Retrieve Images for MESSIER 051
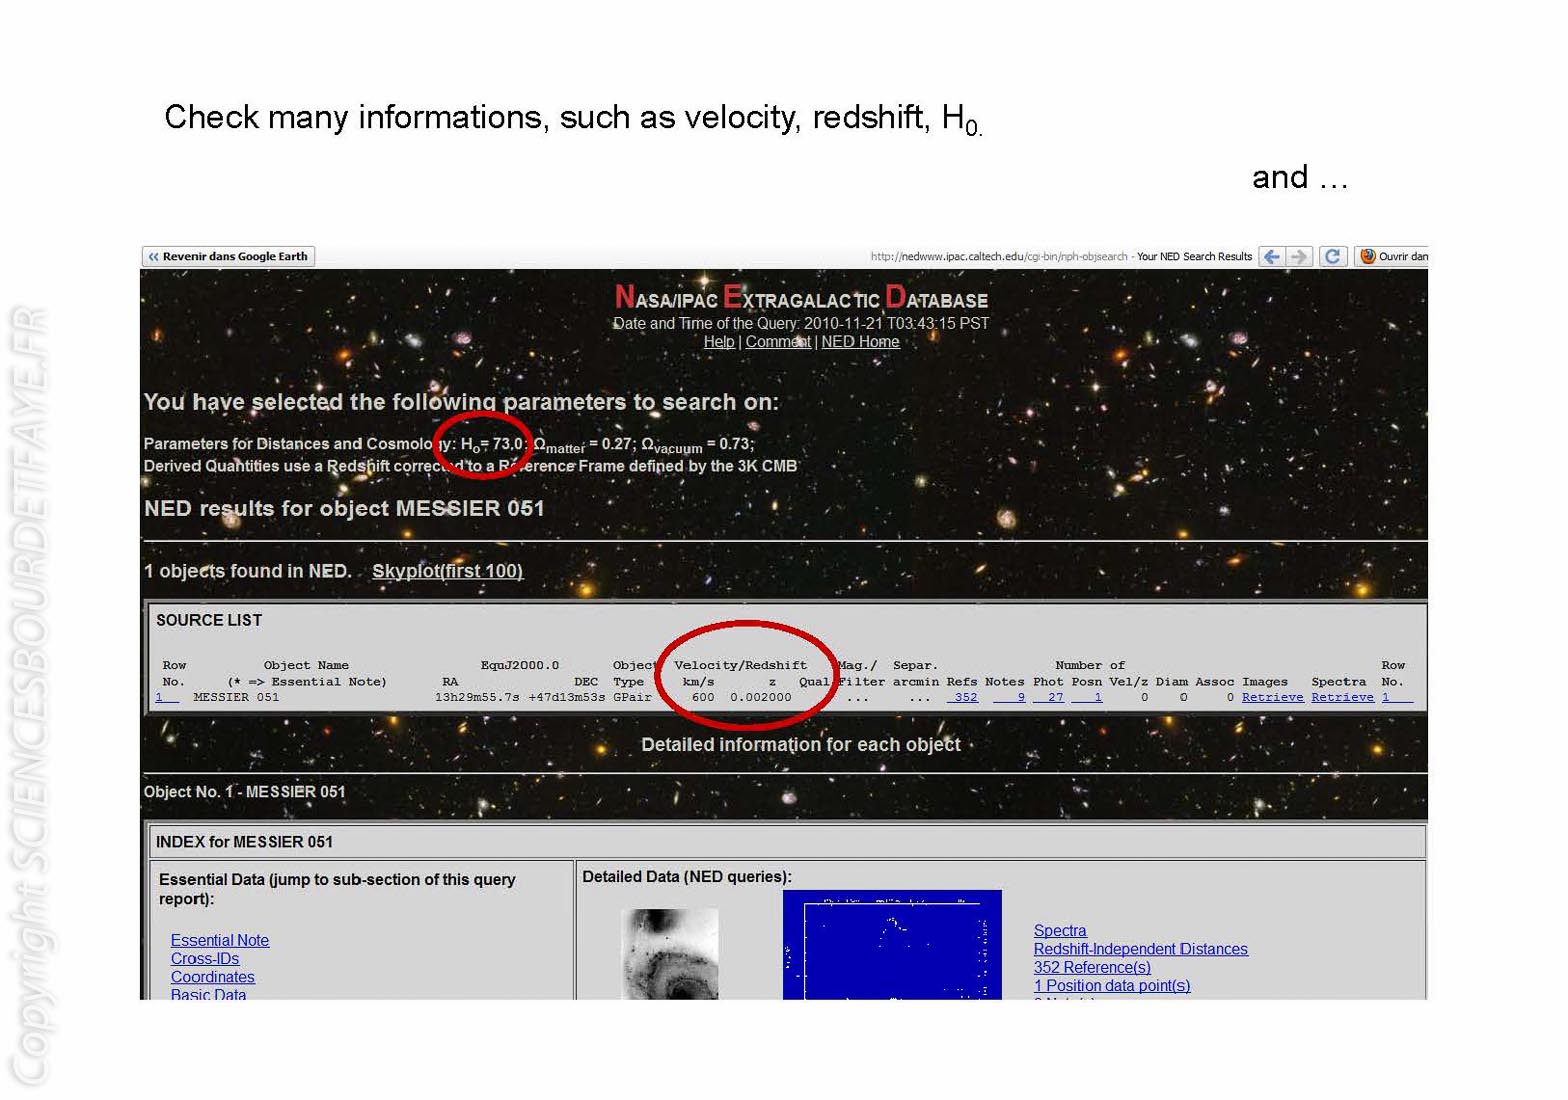This screenshot has height=1100, width=1568. [x=1272, y=697]
